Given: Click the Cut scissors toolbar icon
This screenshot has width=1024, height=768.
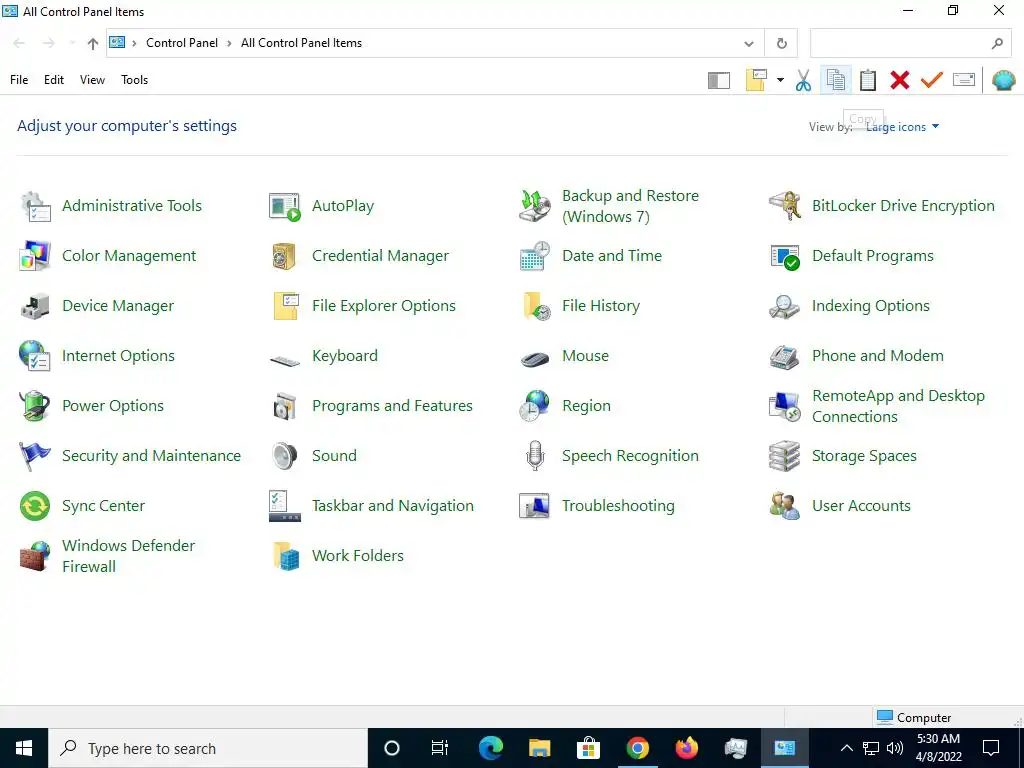Looking at the screenshot, I should point(803,80).
